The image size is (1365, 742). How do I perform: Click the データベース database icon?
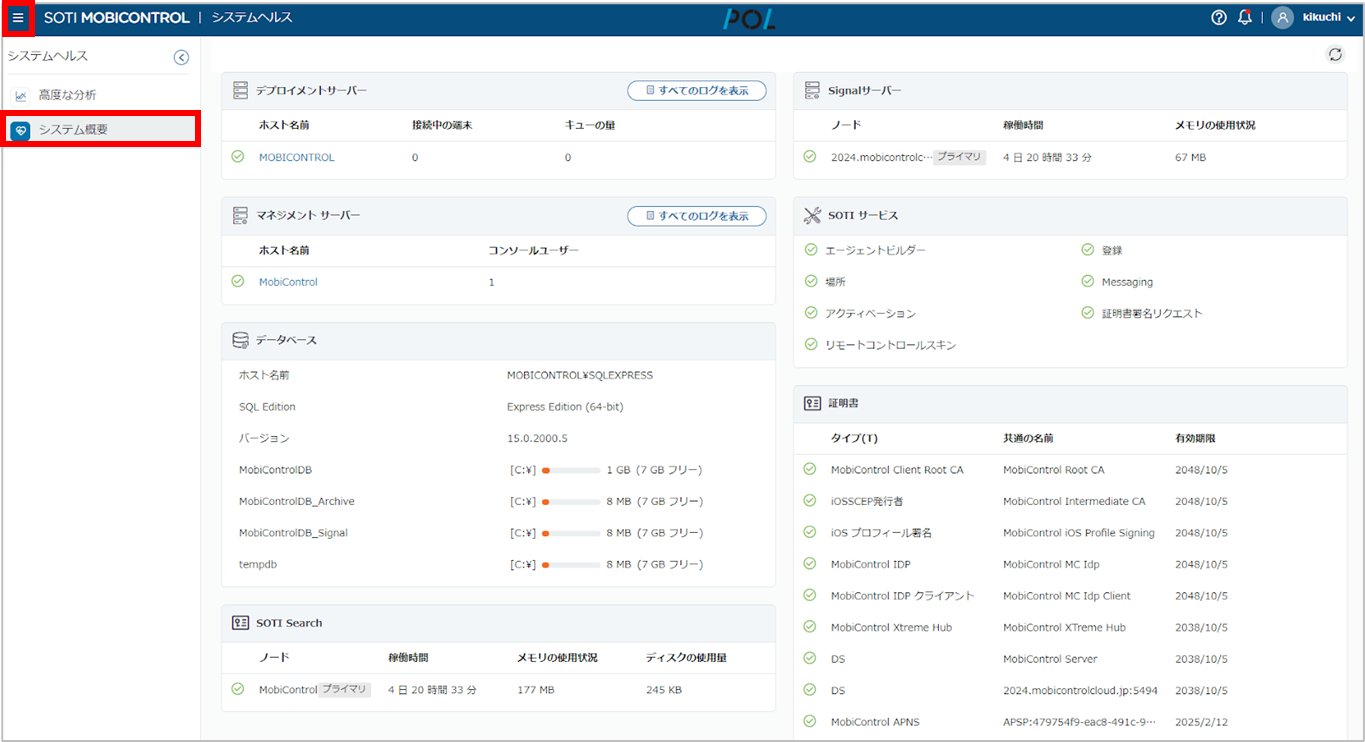tap(240, 341)
